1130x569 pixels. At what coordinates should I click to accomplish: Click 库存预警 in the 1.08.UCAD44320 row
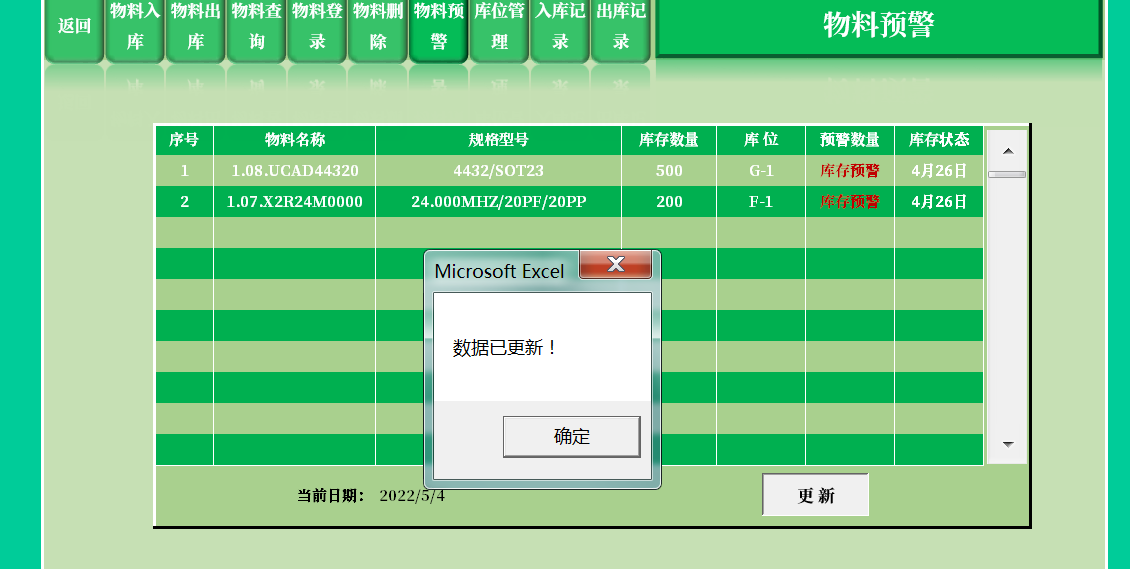click(850, 171)
